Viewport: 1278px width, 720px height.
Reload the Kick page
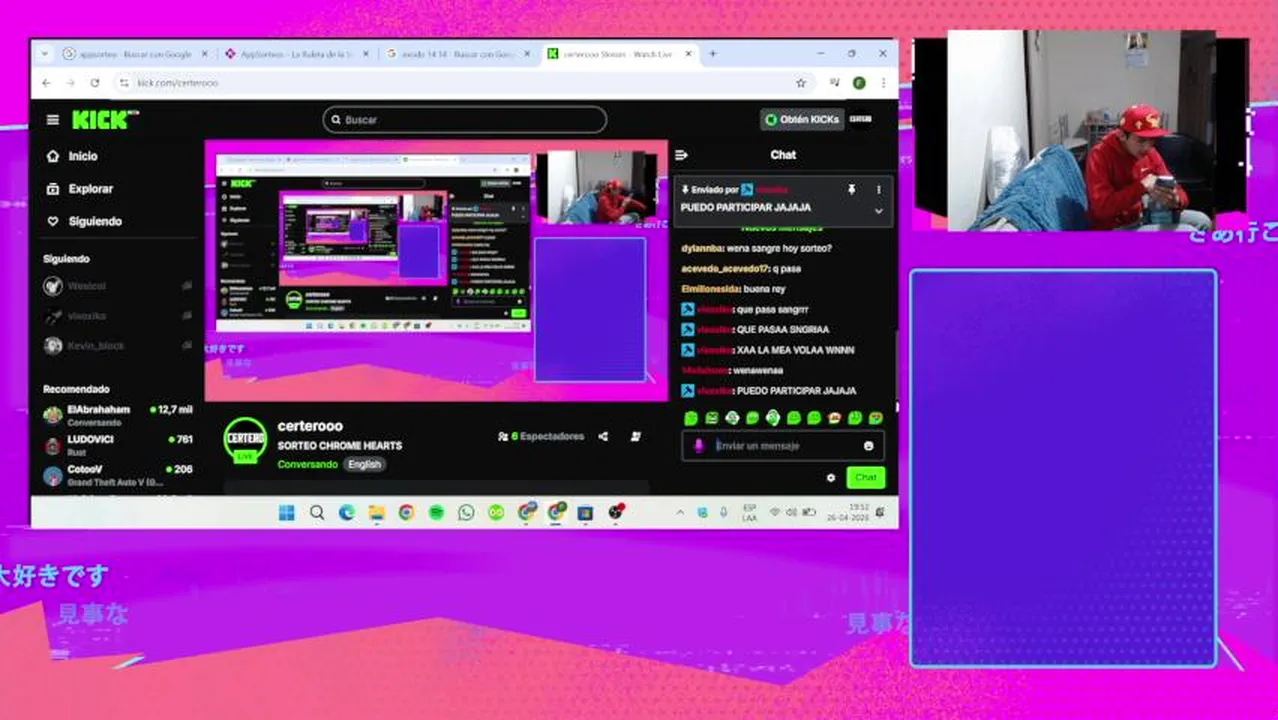point(95,83)
